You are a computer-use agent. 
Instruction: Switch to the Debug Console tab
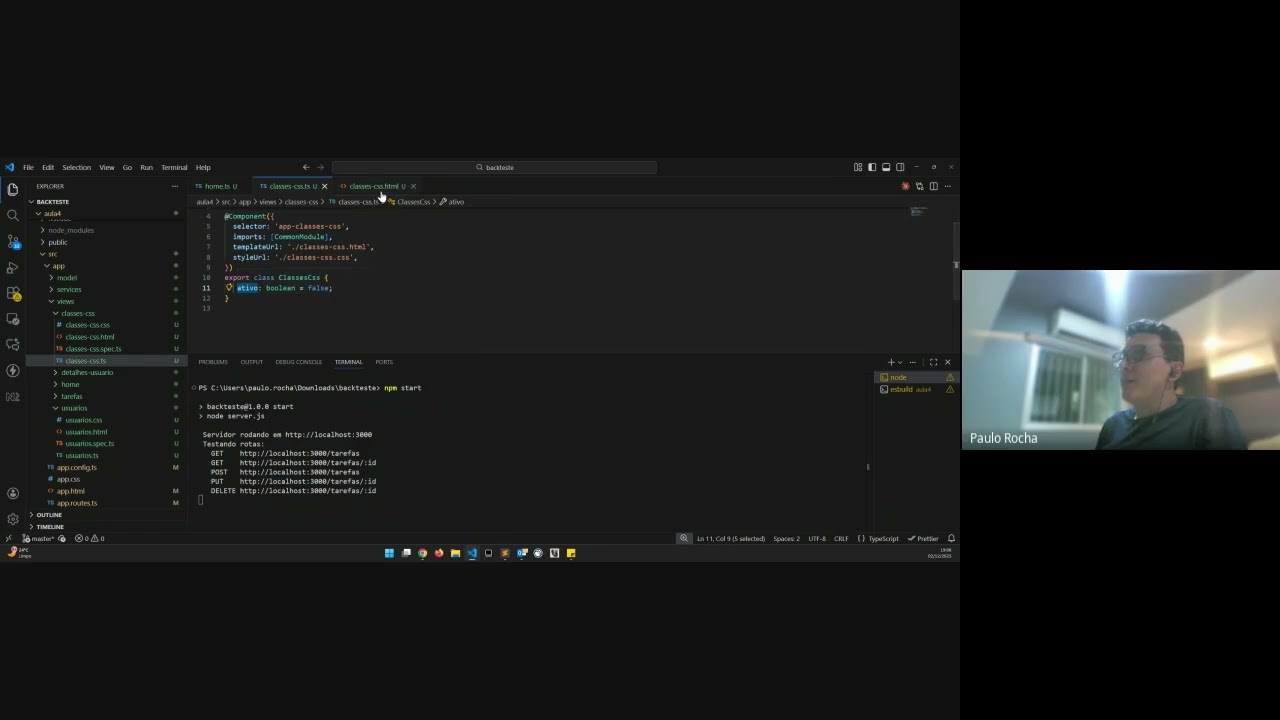(299, 362)
